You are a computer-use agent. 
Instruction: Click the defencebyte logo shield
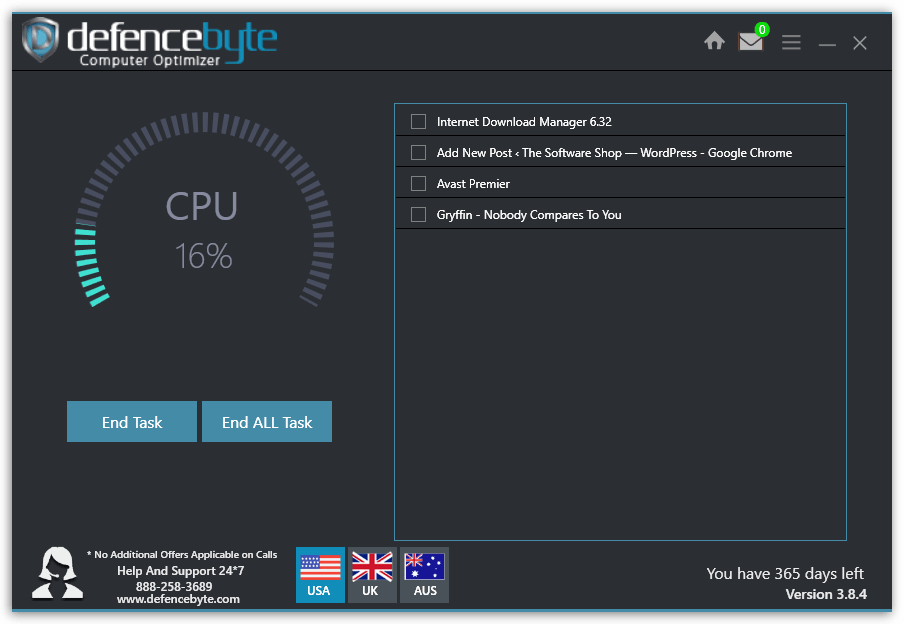[x=38, y=41]
